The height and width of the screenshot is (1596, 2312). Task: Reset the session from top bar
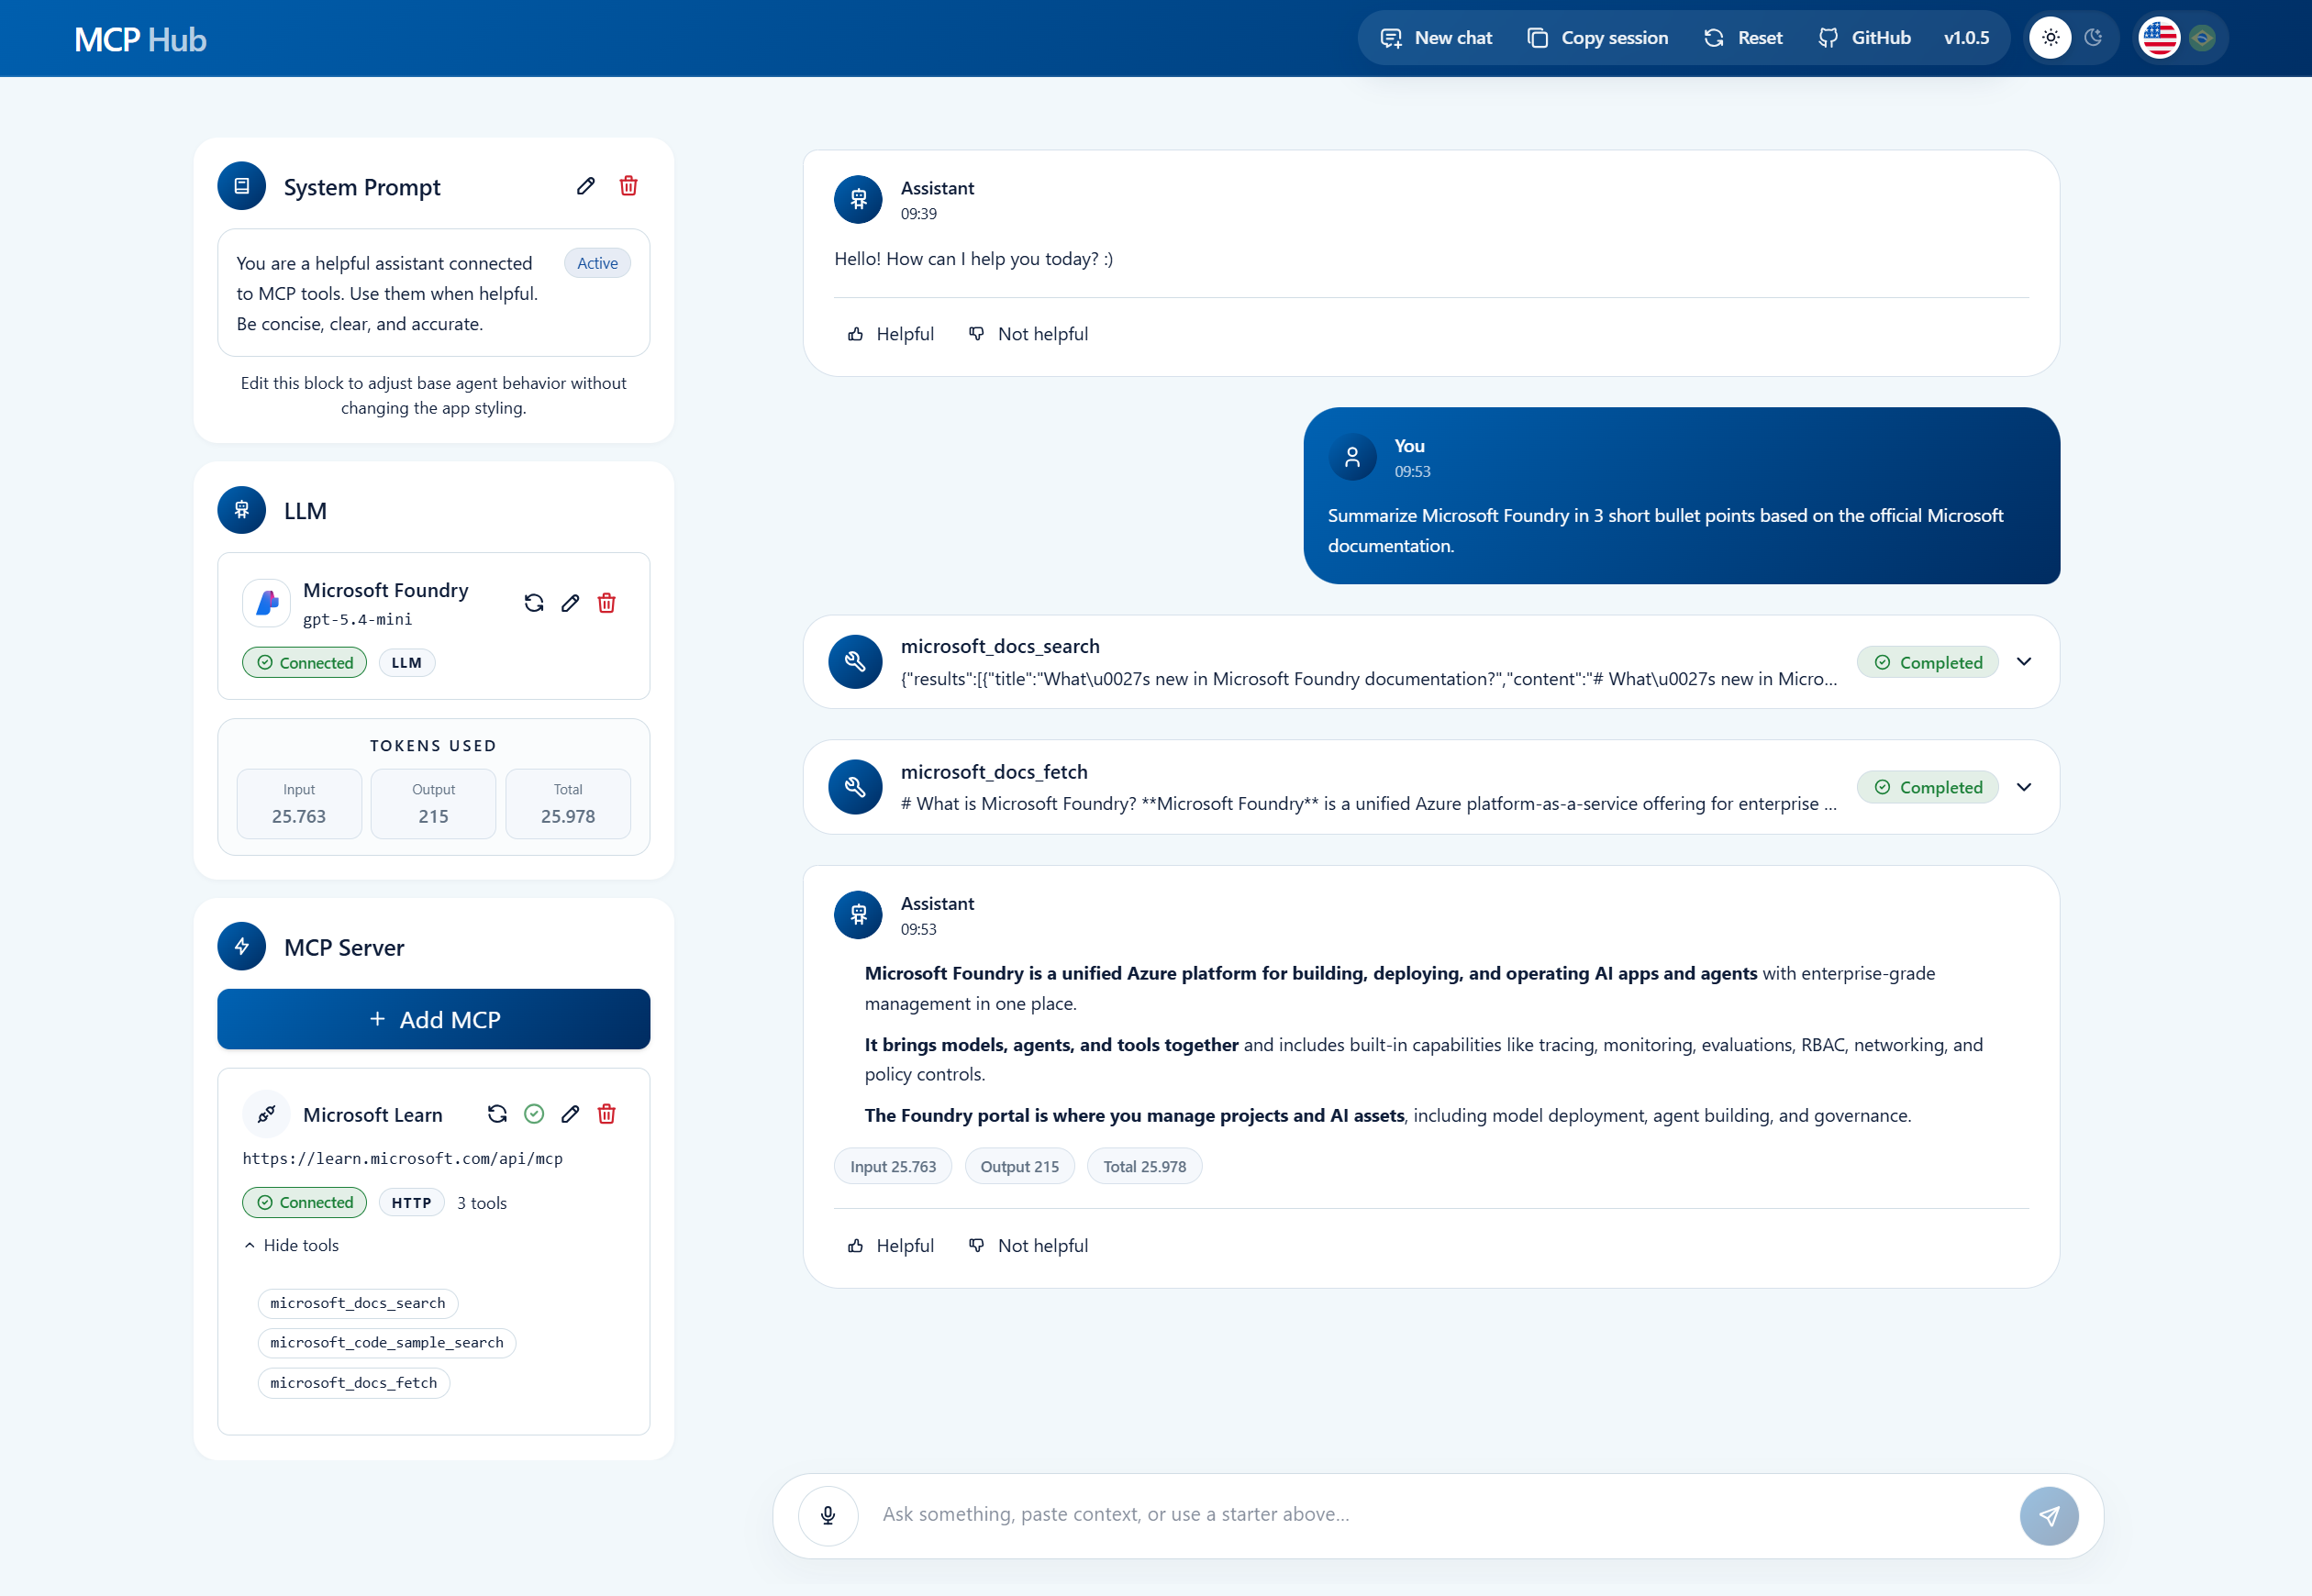click(1743, 38)
